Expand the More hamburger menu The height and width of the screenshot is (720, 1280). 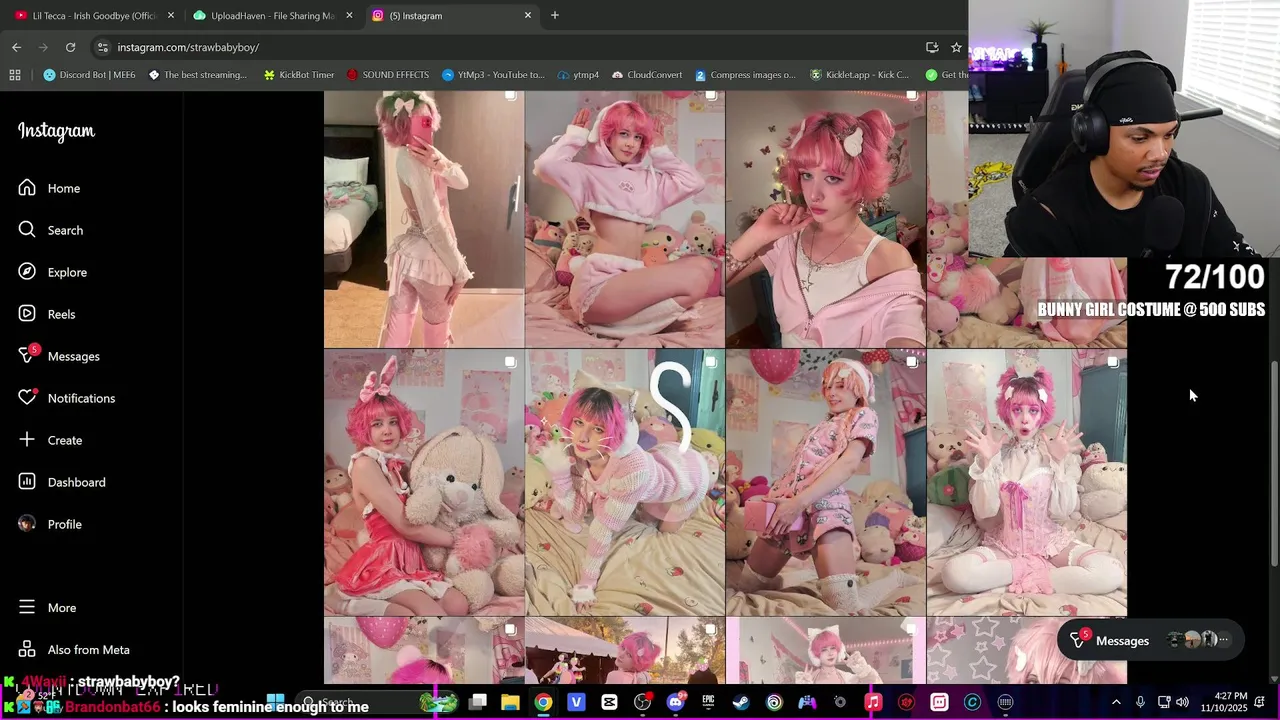47,608
